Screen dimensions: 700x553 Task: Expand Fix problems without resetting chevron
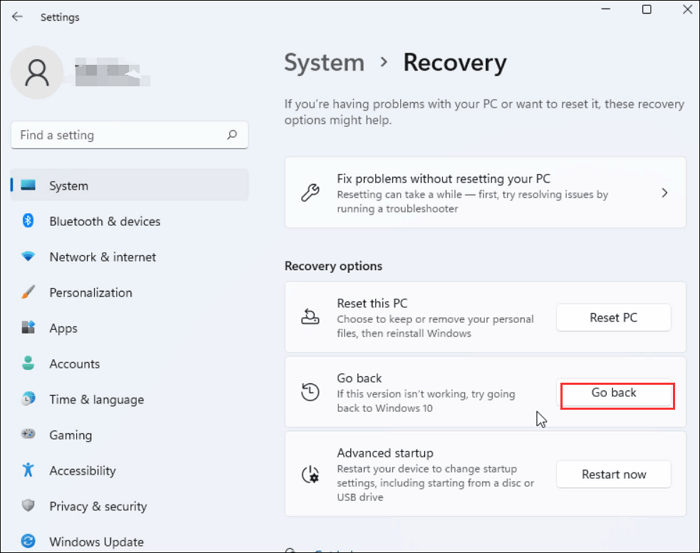[x=665, y=193]
